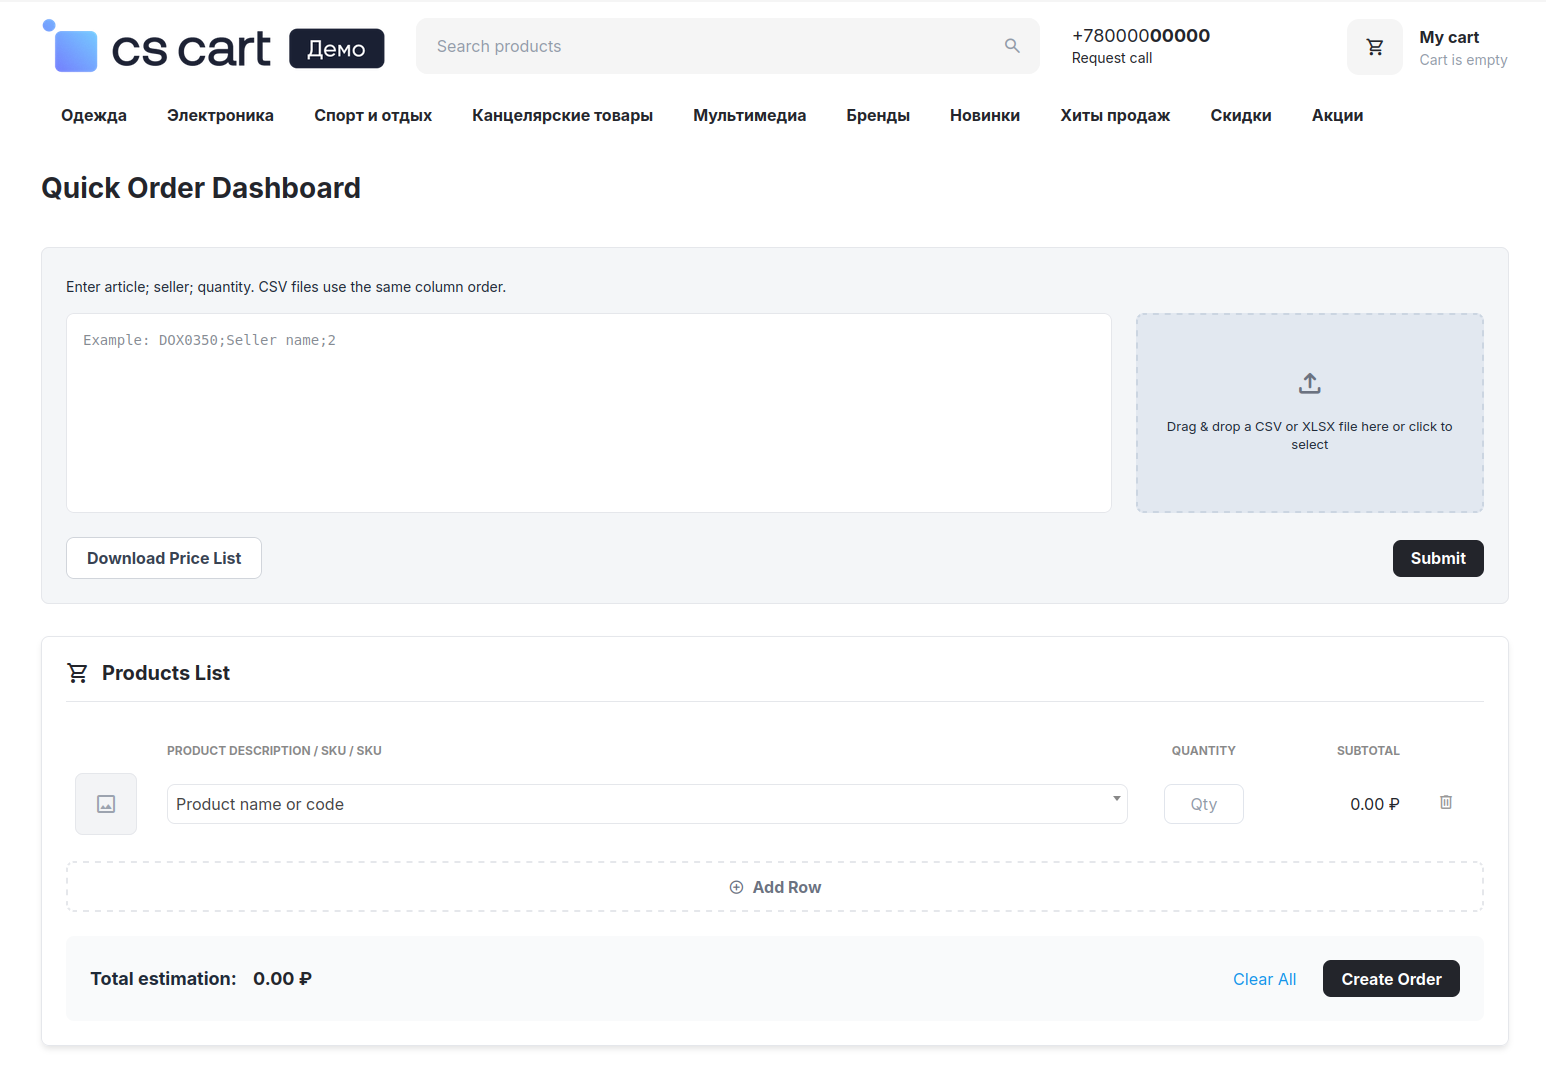
Task: Focus the Search products field
Action: pyautogui.click(x=727, y=46)
